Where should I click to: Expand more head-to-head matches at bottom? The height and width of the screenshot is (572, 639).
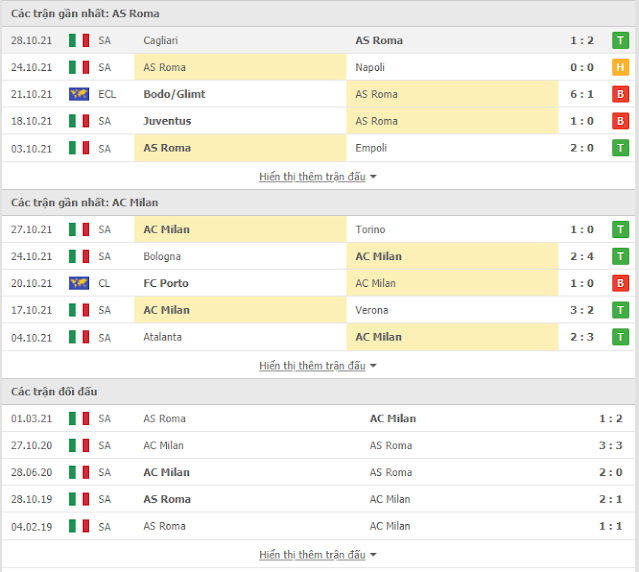tap(318, 554)
